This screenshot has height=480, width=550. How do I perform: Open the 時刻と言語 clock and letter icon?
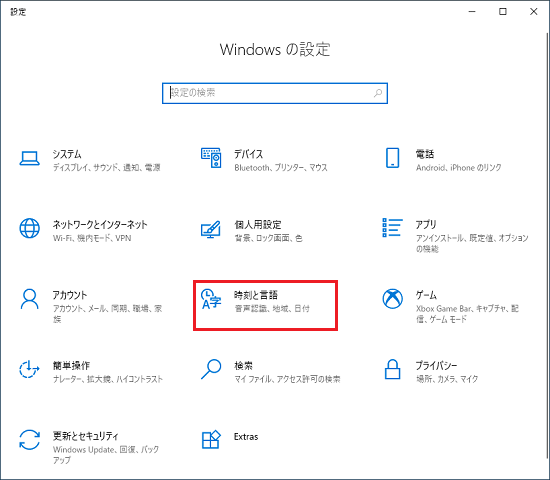point(211,299)
